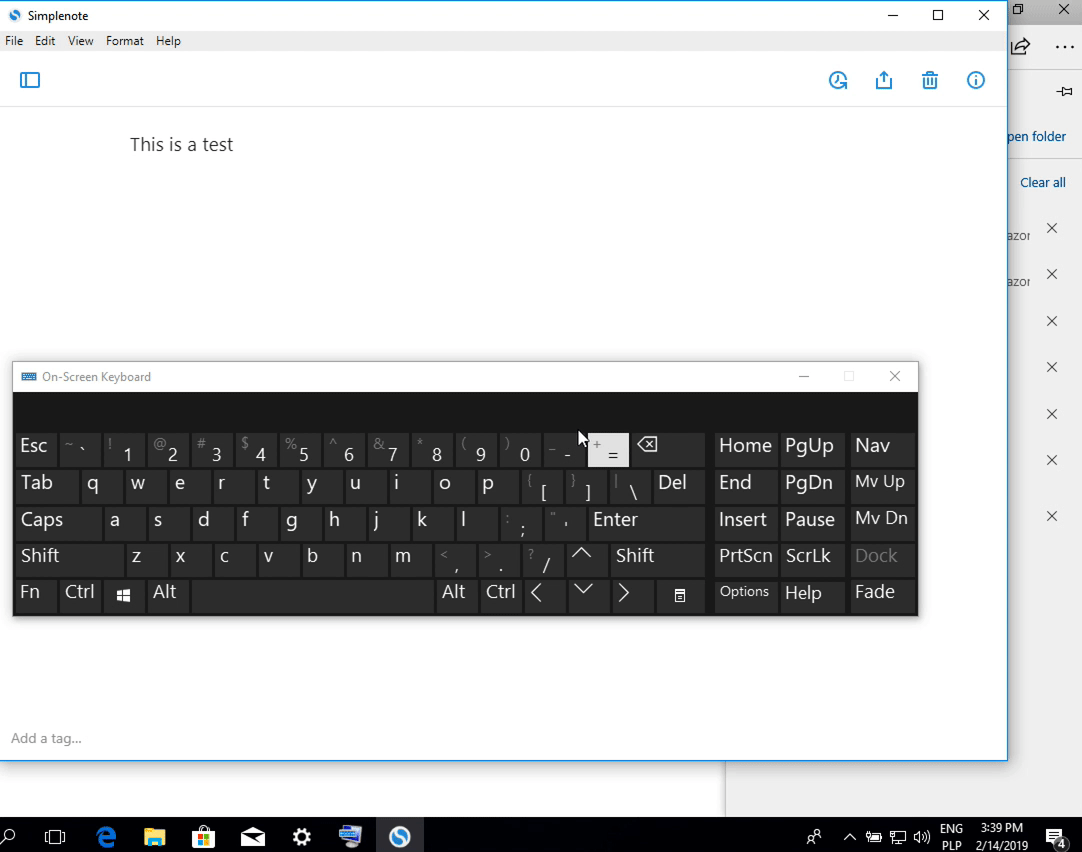Open the Edit menu
1082x852 pixels.
pyautogui.click(x=45, y=40)
